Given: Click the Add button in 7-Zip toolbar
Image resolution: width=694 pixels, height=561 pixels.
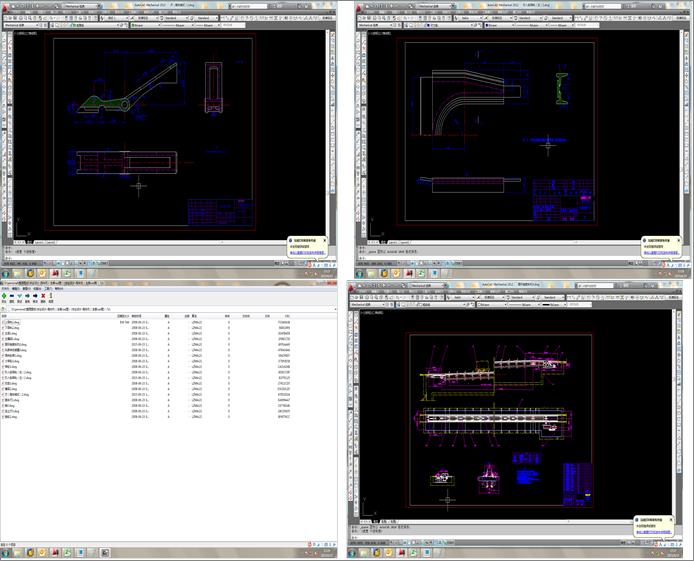Looking at the screenshot, I should [4, 296].
